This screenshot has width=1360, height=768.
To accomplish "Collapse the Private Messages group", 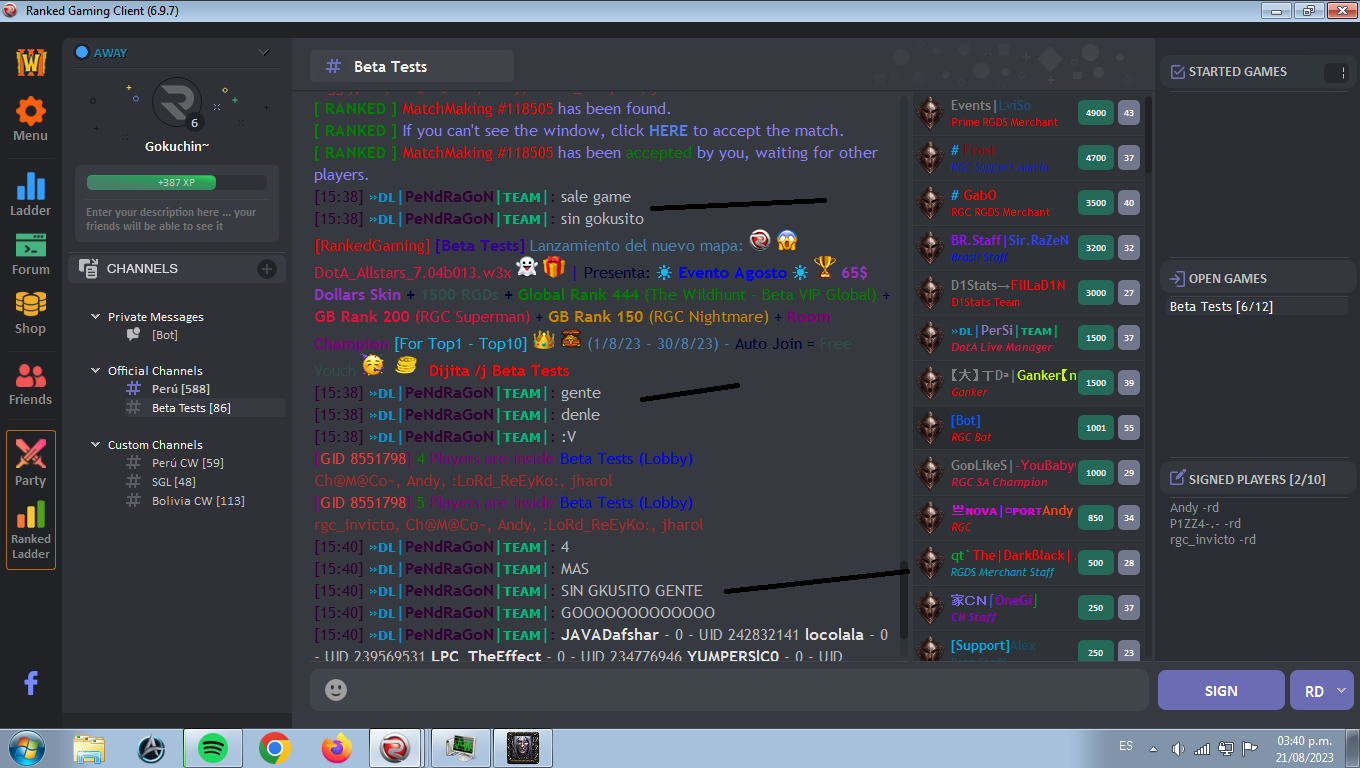I will point(95,317).
